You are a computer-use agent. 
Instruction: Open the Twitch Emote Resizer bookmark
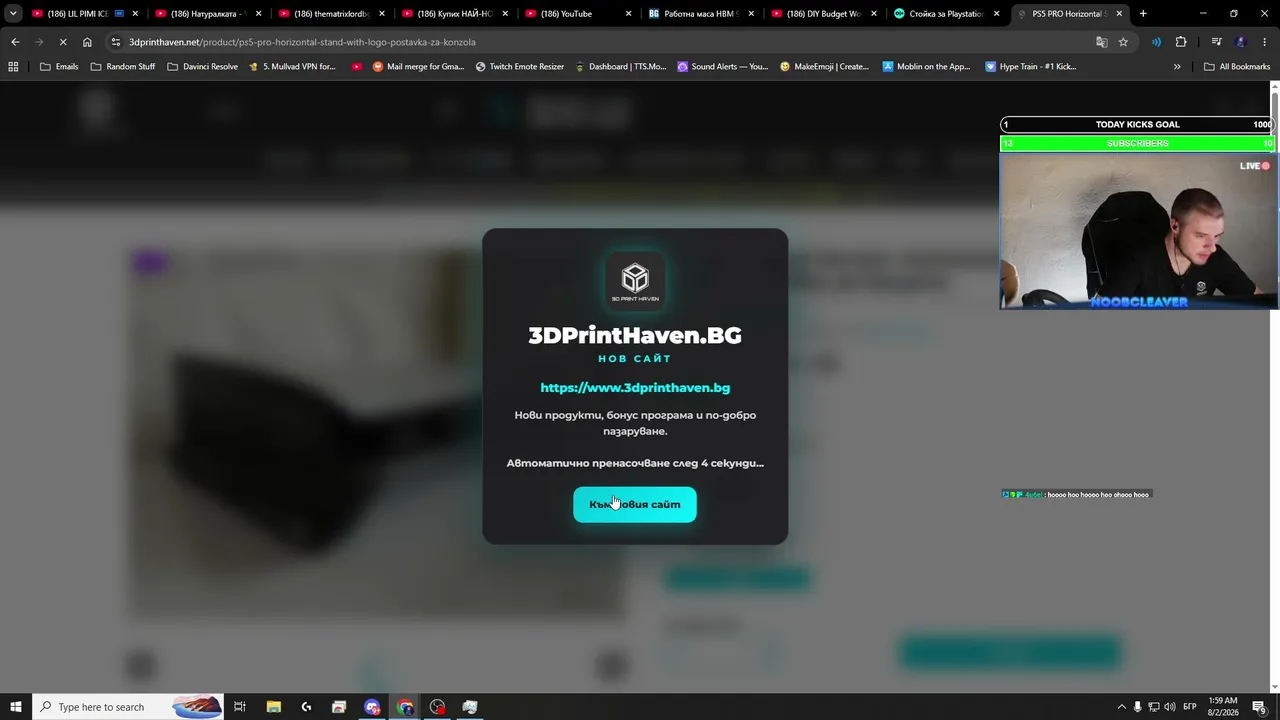click(520, 67)
